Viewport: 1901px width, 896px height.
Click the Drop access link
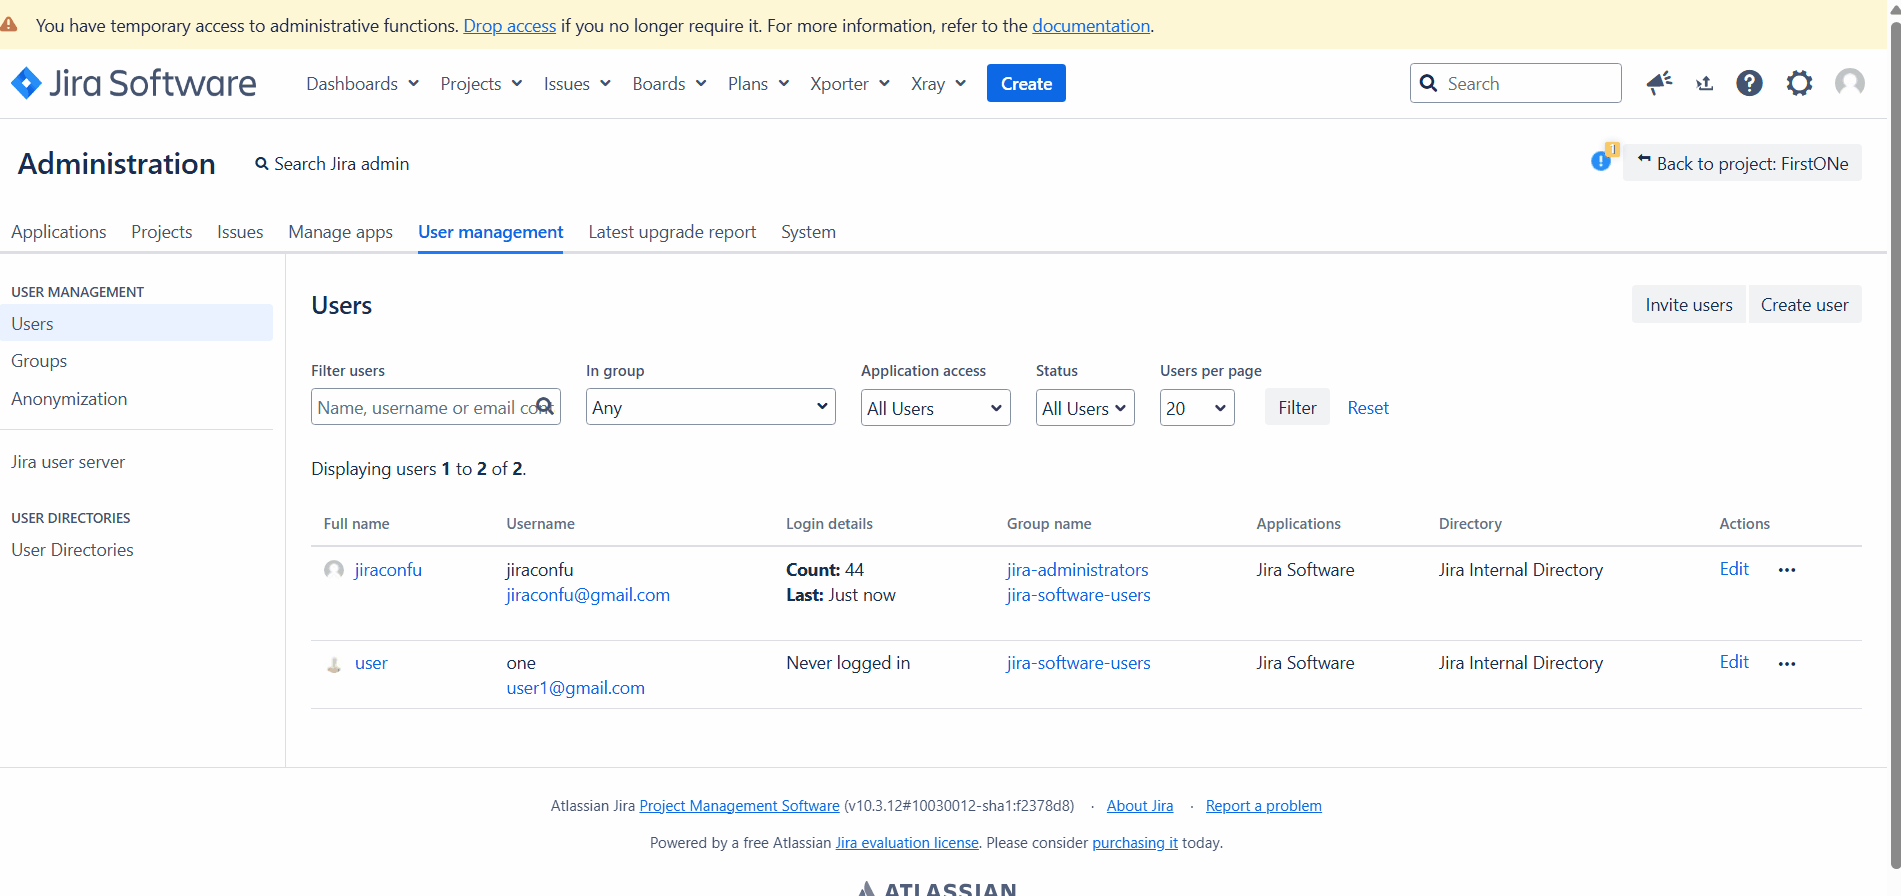tap(509, 26)
